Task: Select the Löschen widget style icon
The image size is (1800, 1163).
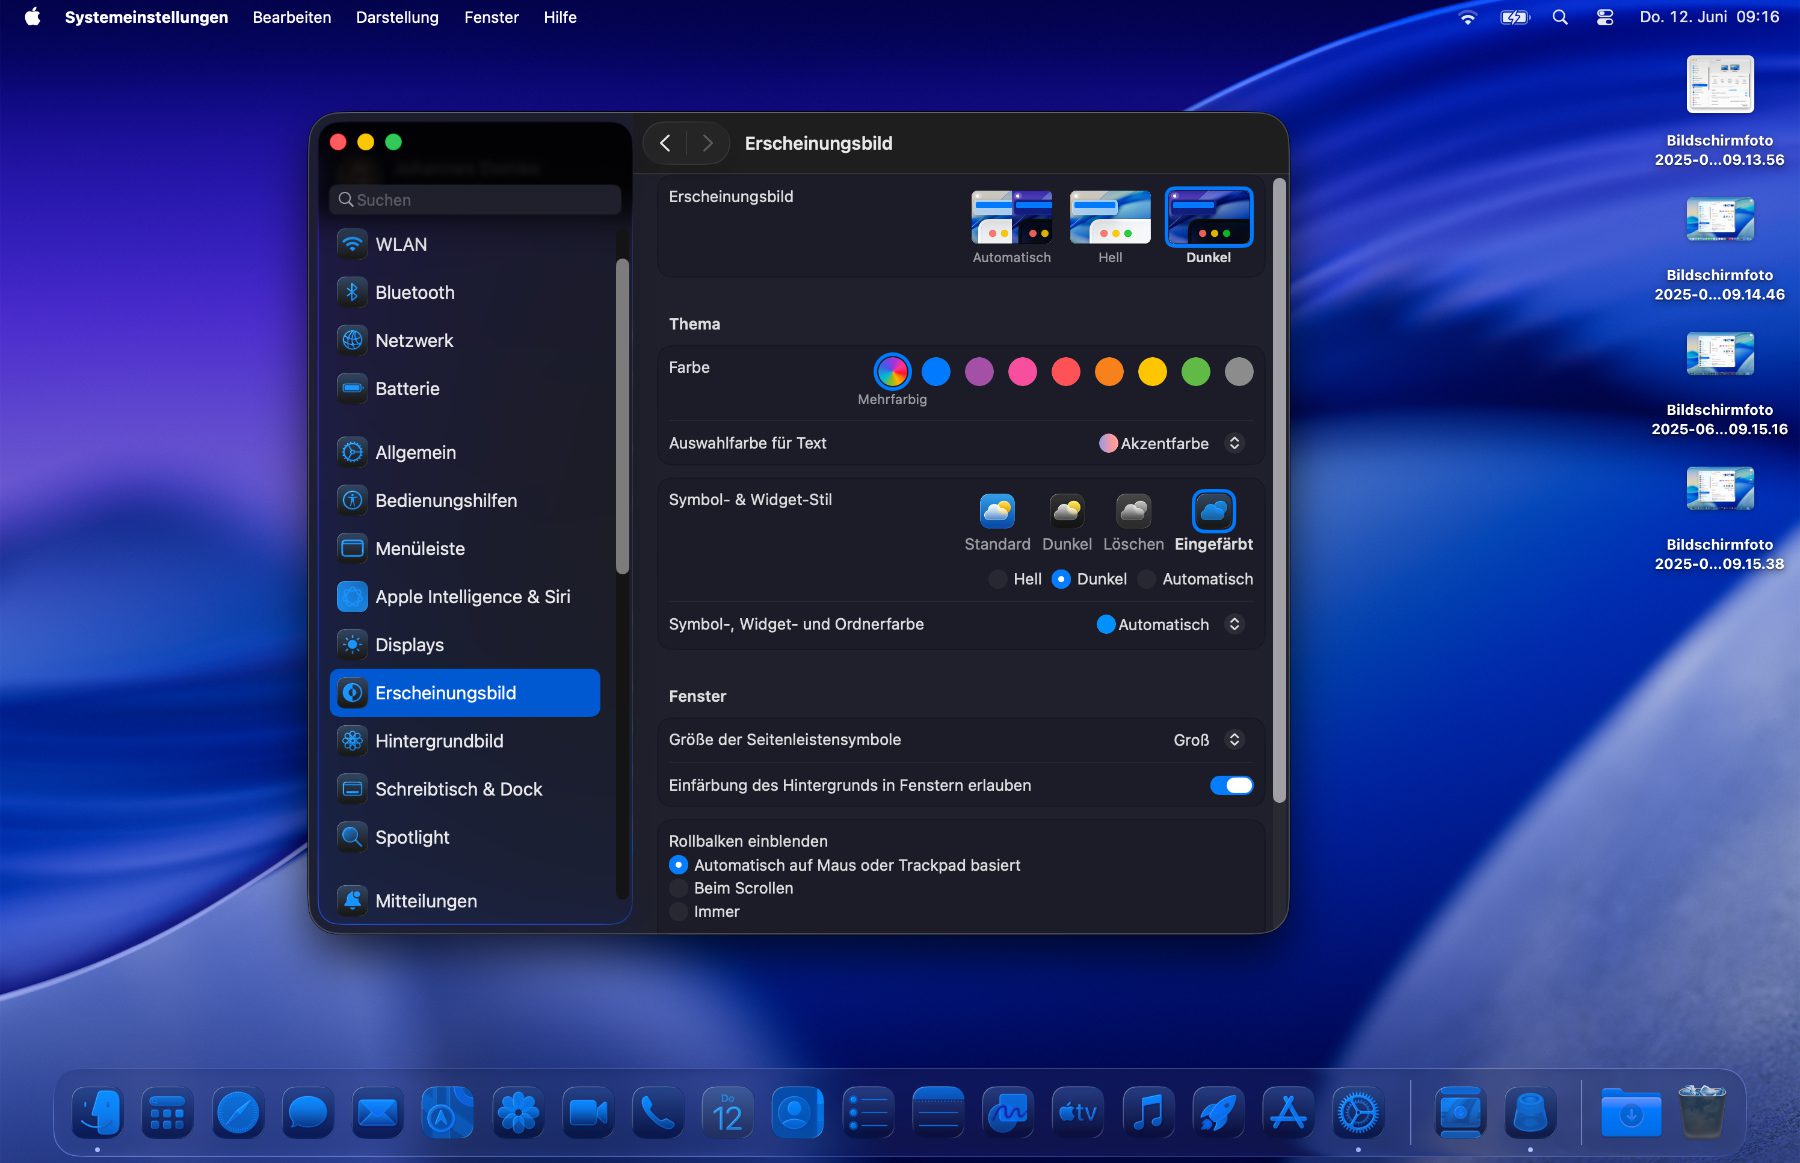Action: [1133, 511]
